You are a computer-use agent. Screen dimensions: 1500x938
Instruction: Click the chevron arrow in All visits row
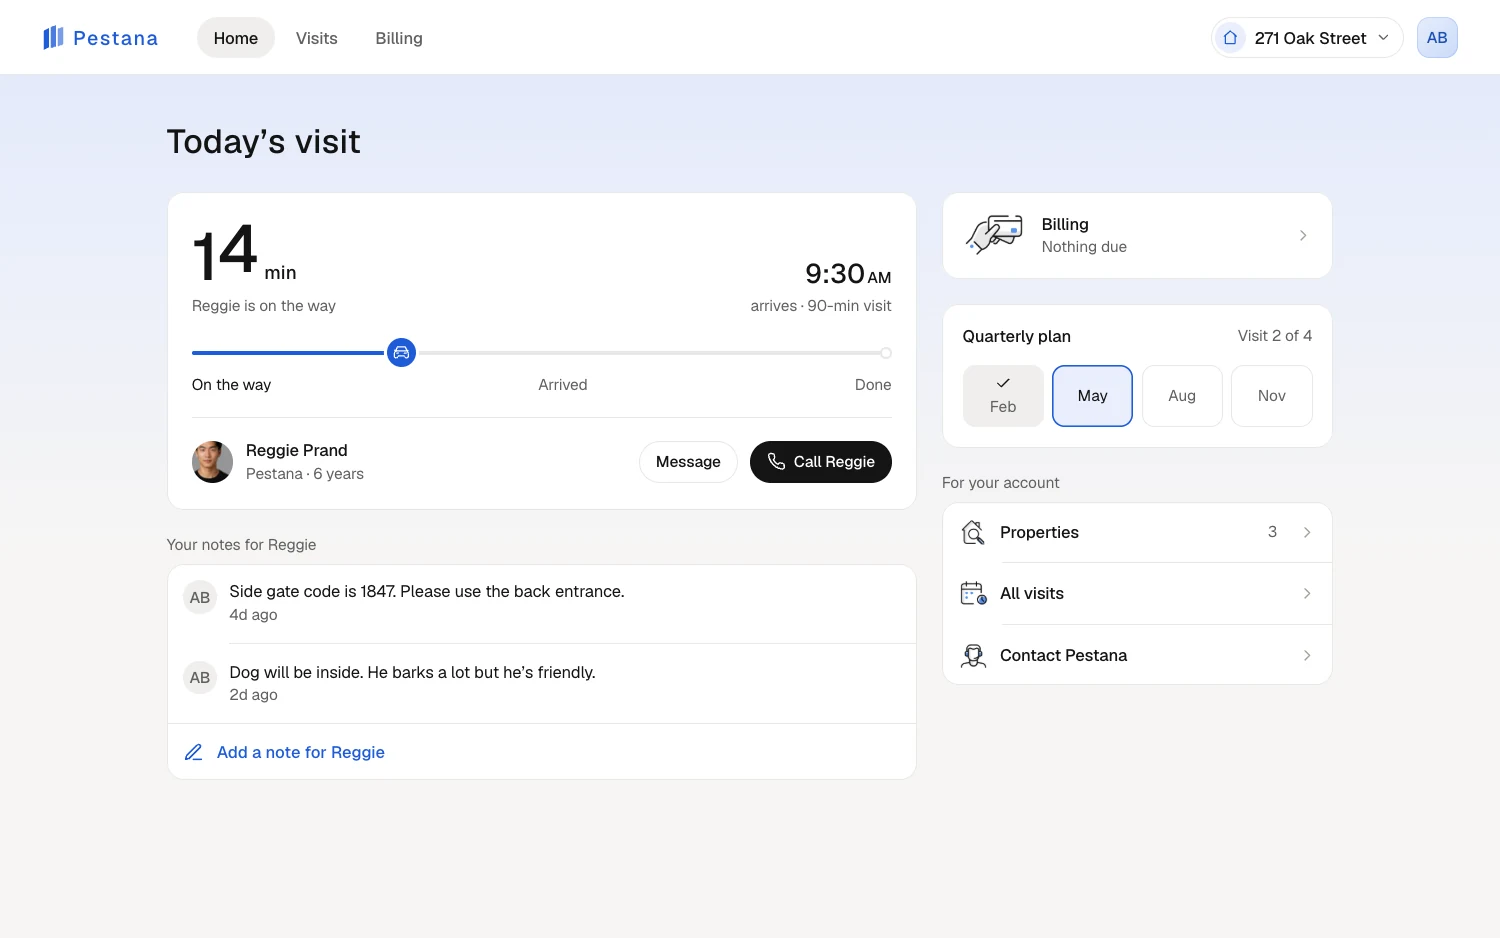pos(1307,593)
